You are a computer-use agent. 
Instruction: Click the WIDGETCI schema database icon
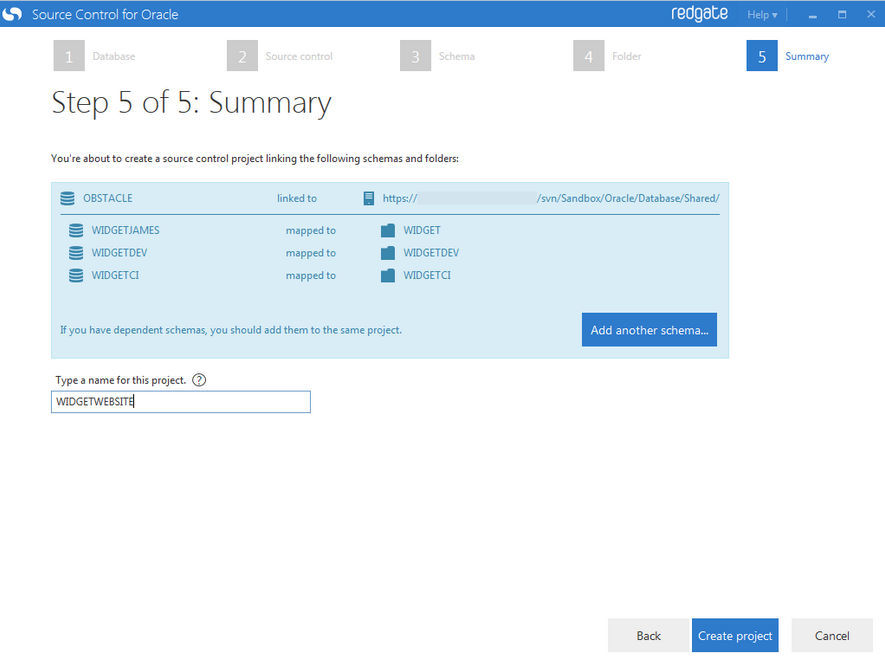[76, 275]
